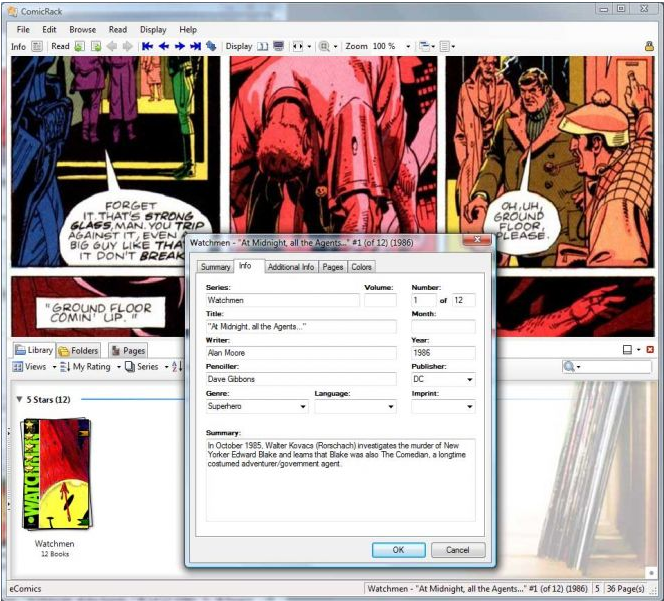The image size is (664, 601).
Task: Click the Penciller field with Dave Gibbons
Action: [x=301, y=379]
